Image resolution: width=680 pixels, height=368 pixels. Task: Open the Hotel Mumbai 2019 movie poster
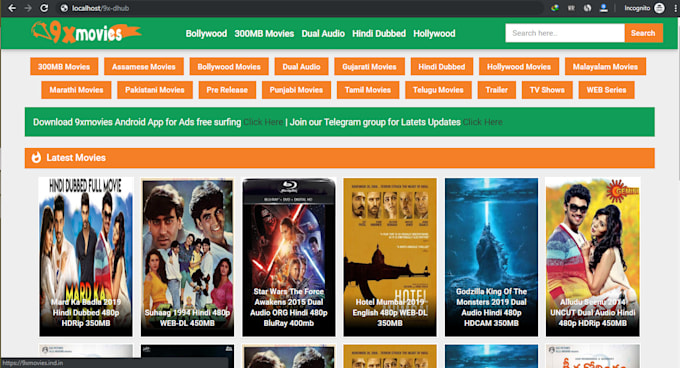pyautogui.click(x=390, y=257)
